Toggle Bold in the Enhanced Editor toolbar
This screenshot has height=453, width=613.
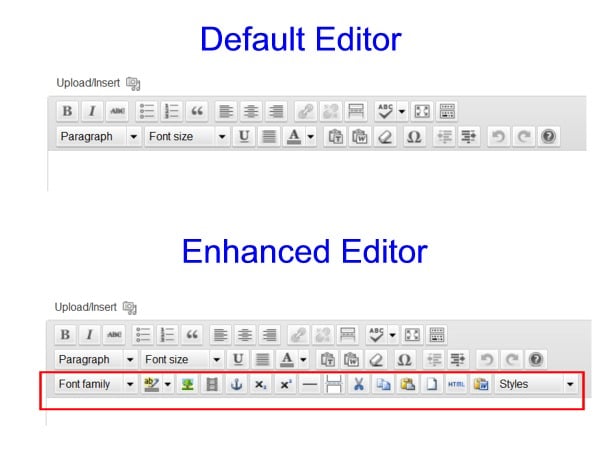65,335
